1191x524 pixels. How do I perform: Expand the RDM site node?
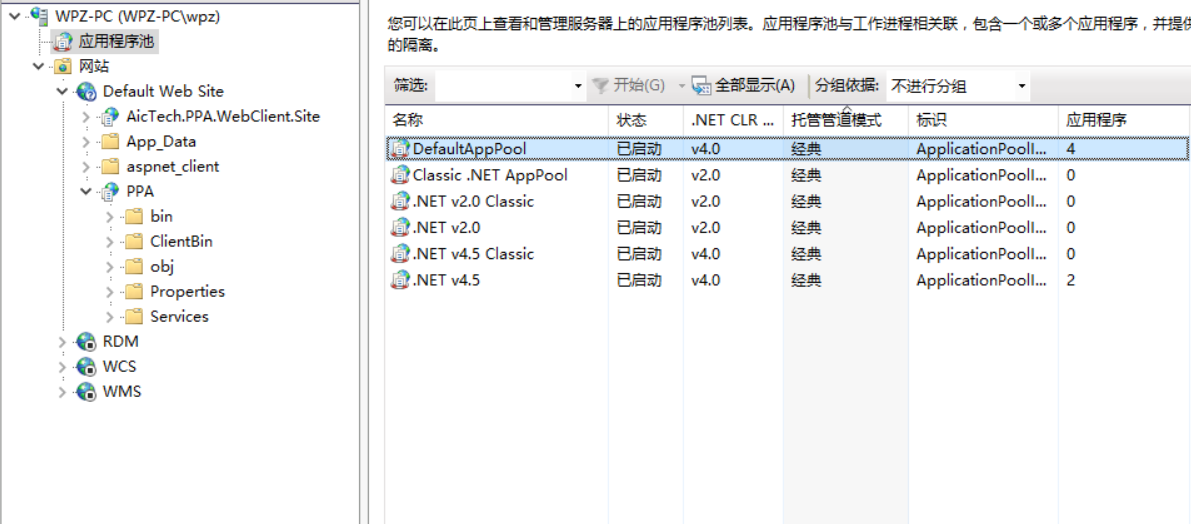(x=63, y=342)
